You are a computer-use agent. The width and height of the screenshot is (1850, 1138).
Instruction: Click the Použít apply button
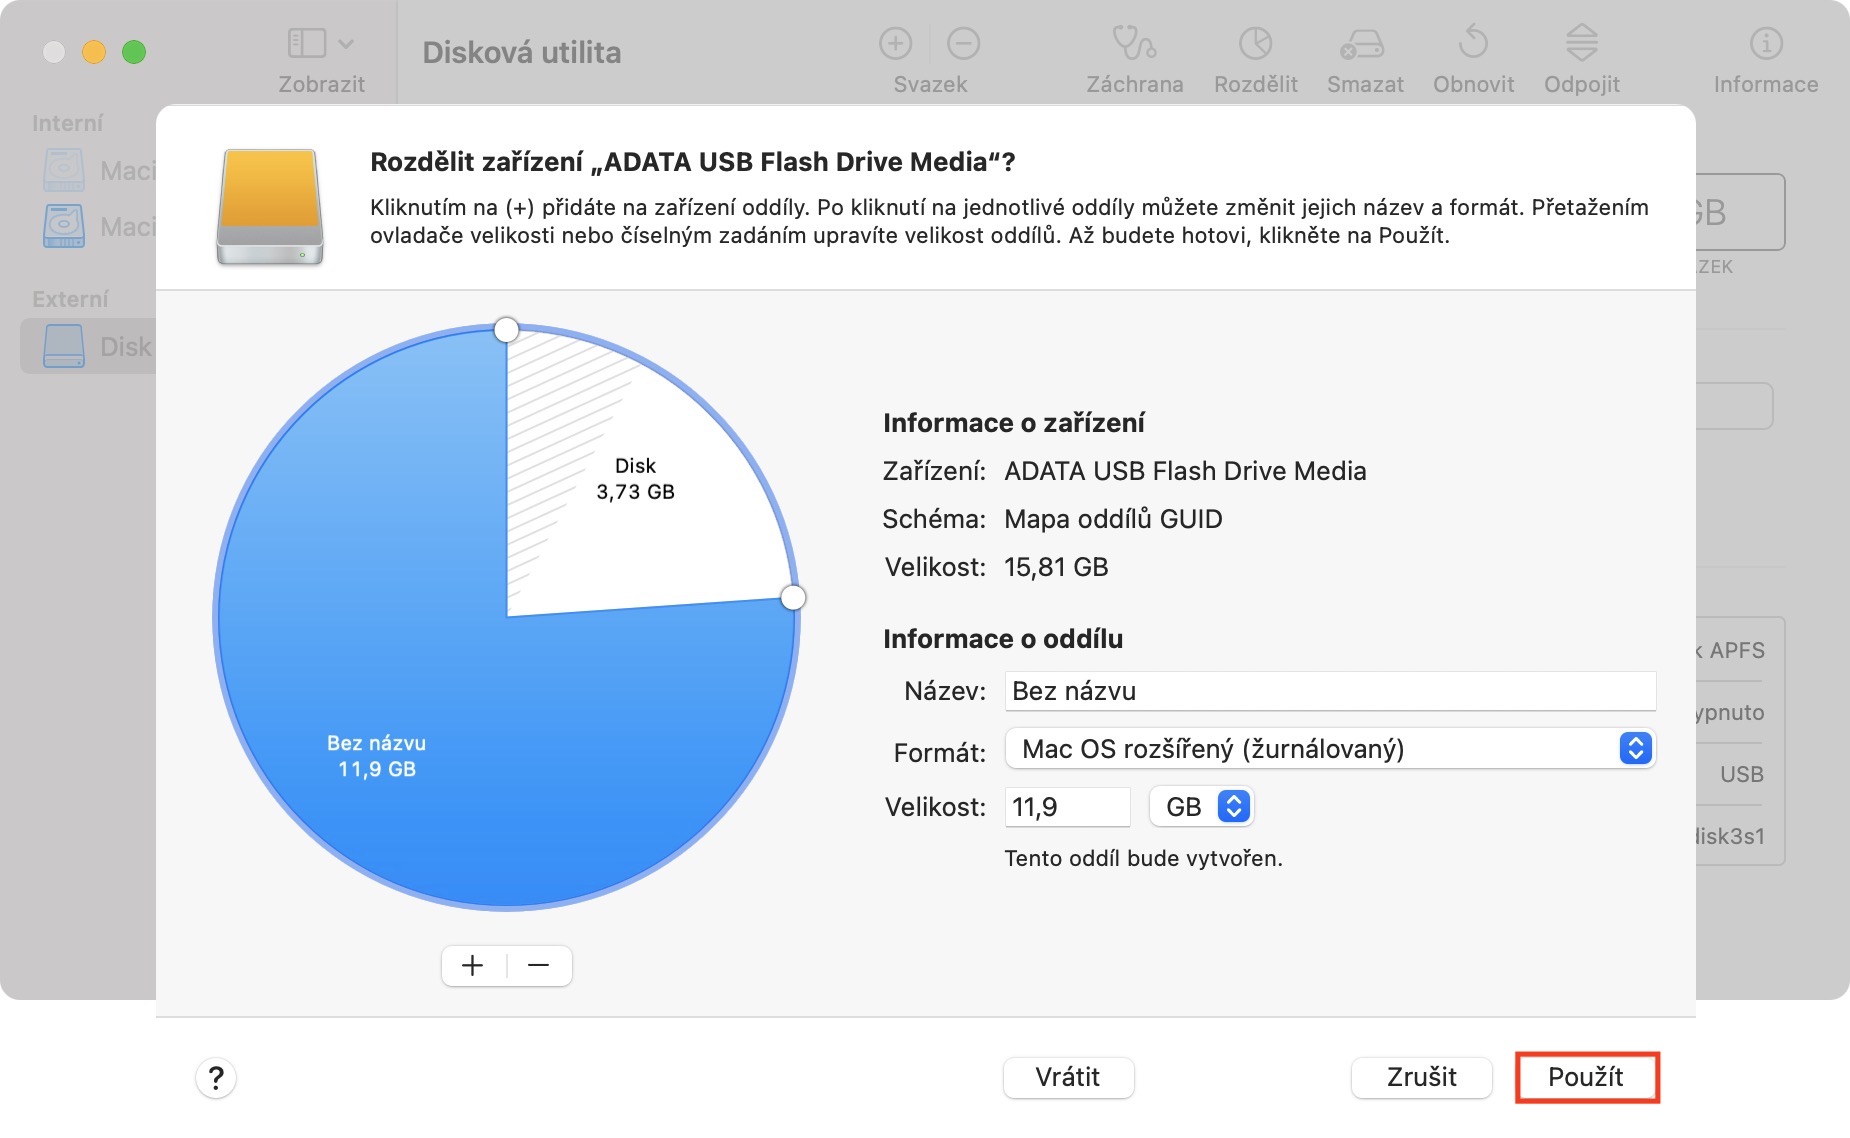1586,1077
